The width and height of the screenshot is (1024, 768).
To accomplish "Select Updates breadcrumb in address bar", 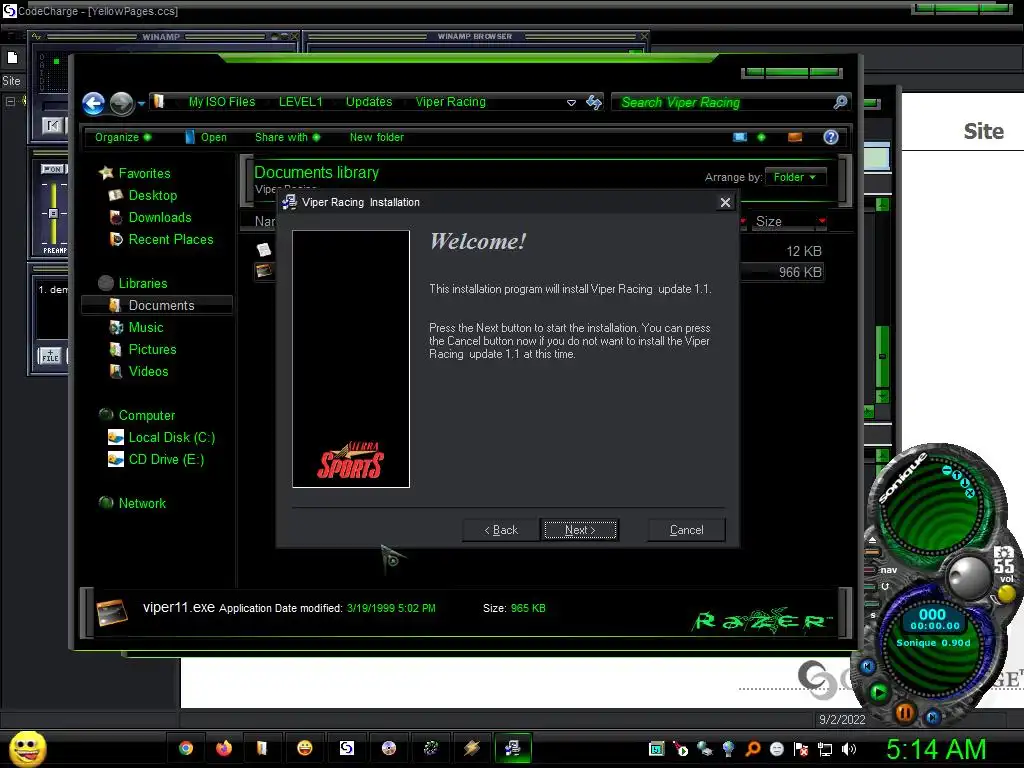I will [369, 102].
